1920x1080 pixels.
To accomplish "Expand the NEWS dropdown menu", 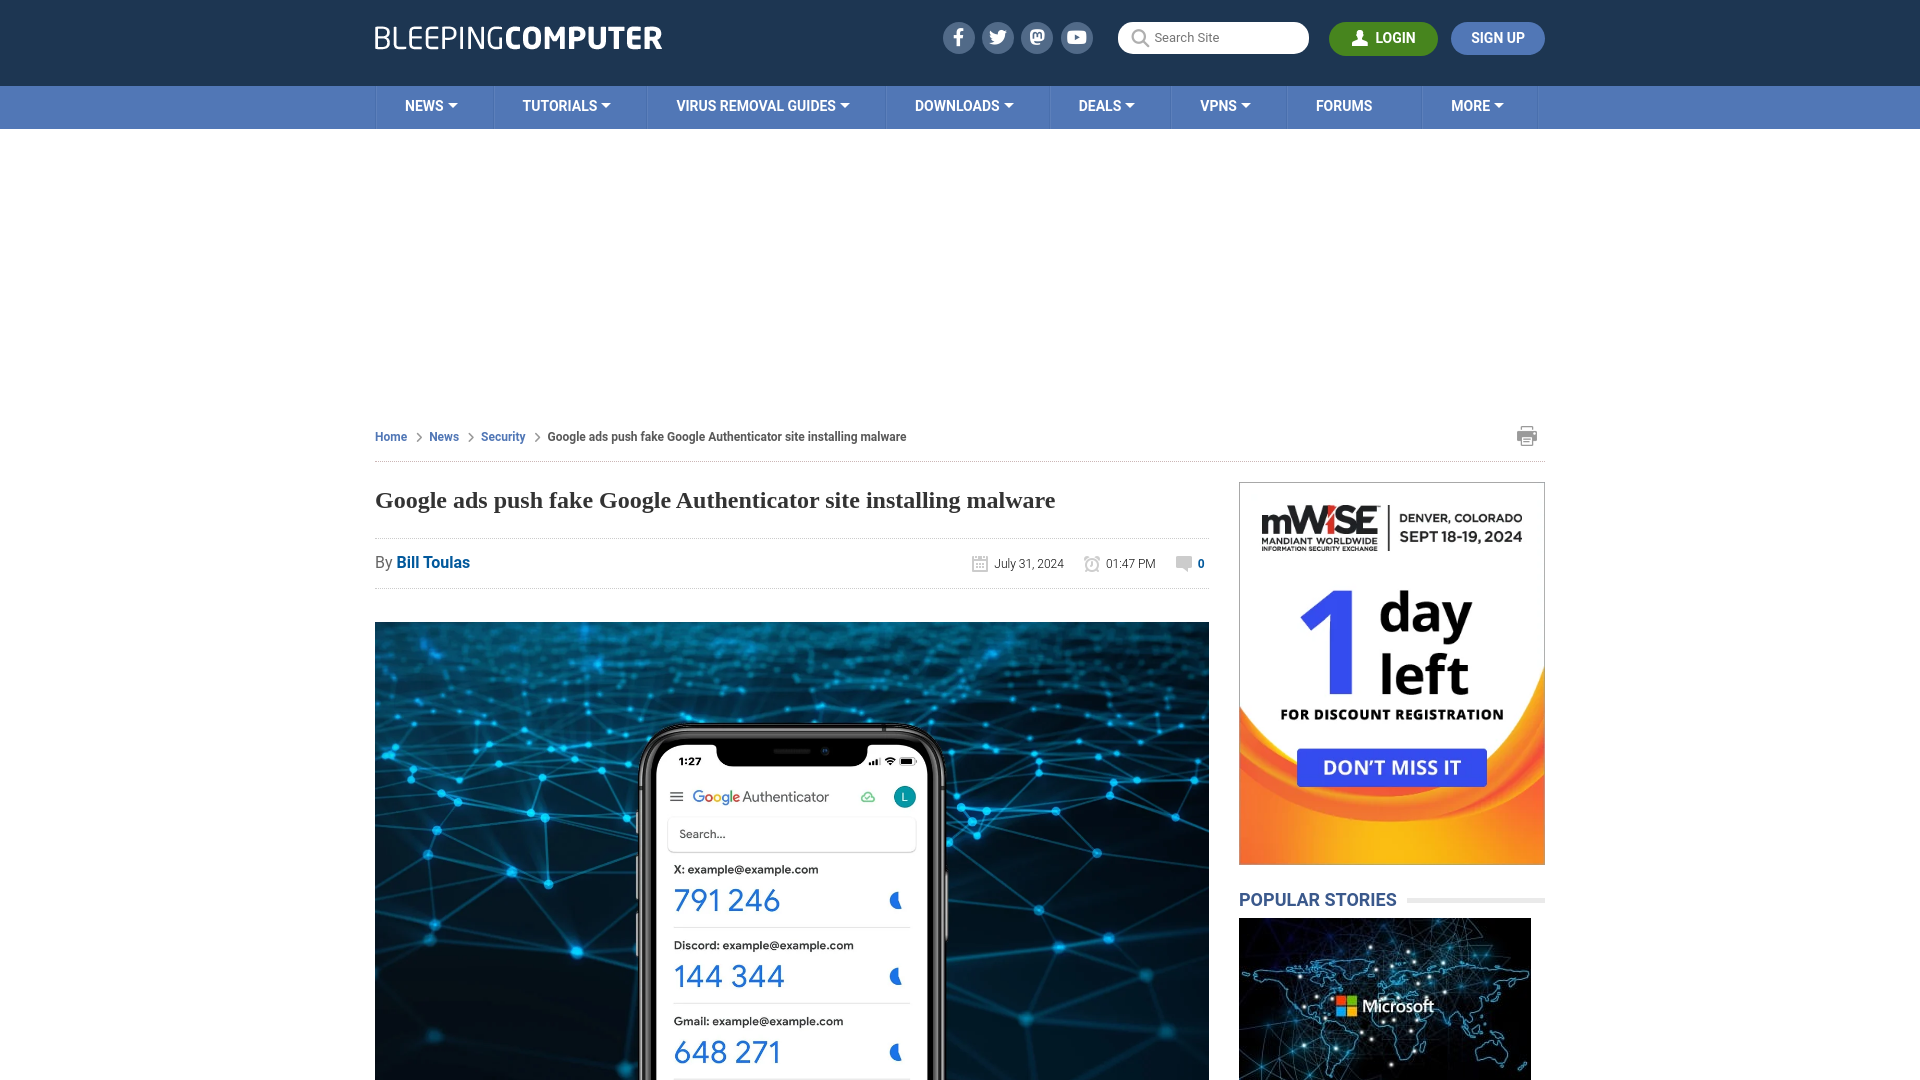I will (431, 105).
